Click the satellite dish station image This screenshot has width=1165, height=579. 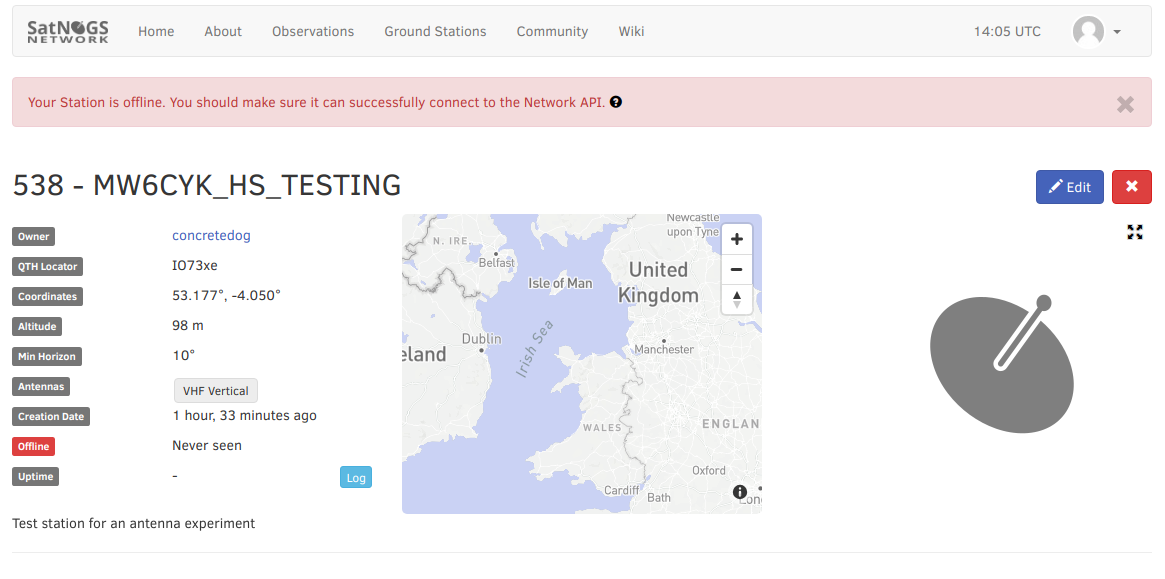[x=1001, y=365]
